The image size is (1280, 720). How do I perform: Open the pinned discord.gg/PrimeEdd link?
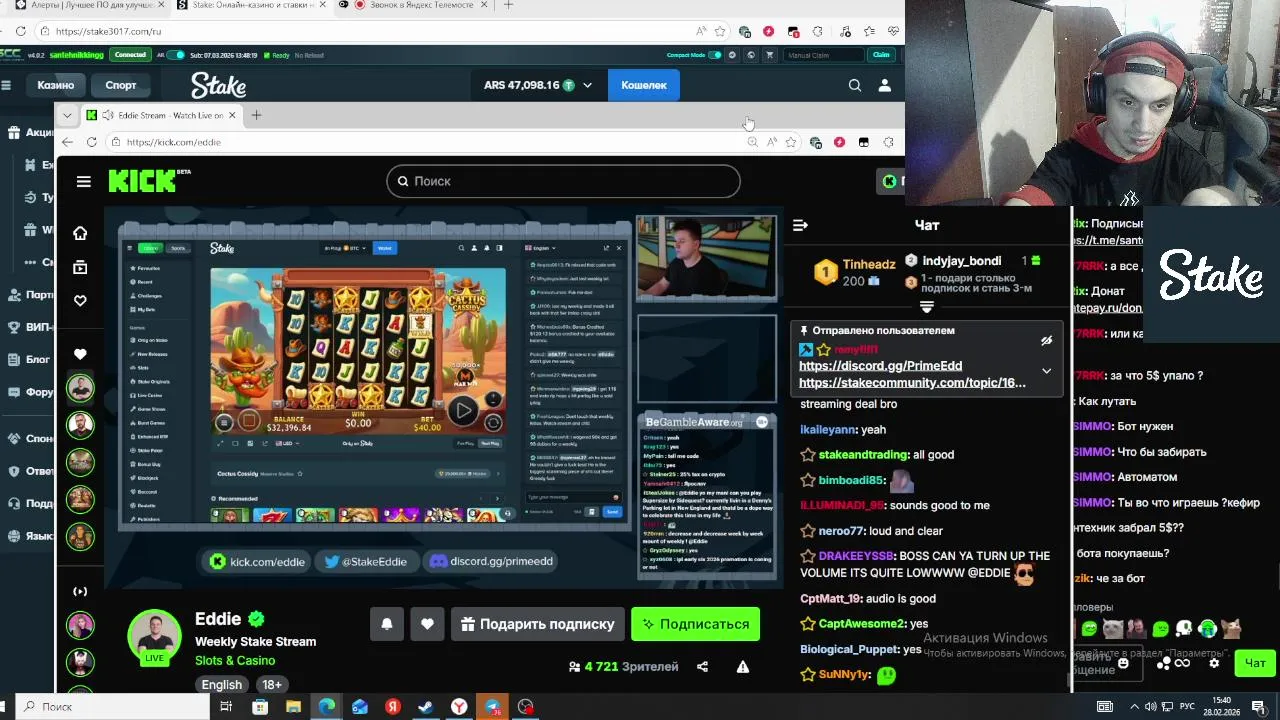tap(880, 366)
